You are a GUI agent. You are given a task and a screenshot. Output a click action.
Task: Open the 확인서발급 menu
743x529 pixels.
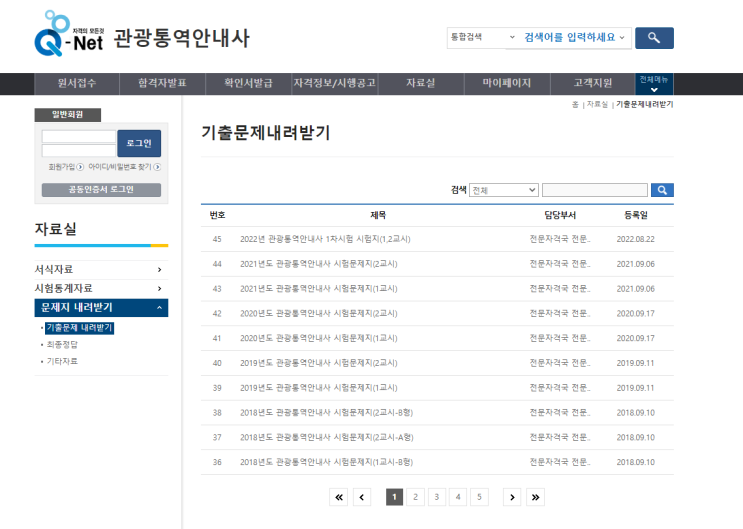[248, 83]
